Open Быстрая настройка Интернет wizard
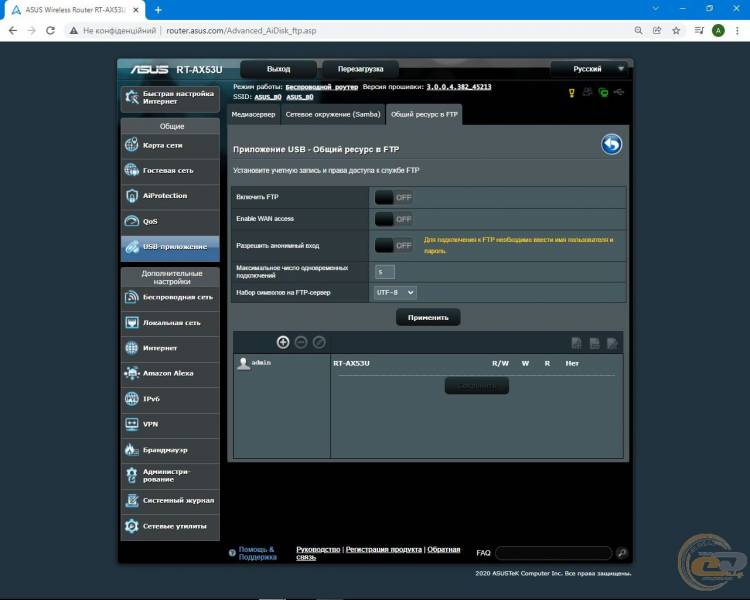 tap(170, 98)
